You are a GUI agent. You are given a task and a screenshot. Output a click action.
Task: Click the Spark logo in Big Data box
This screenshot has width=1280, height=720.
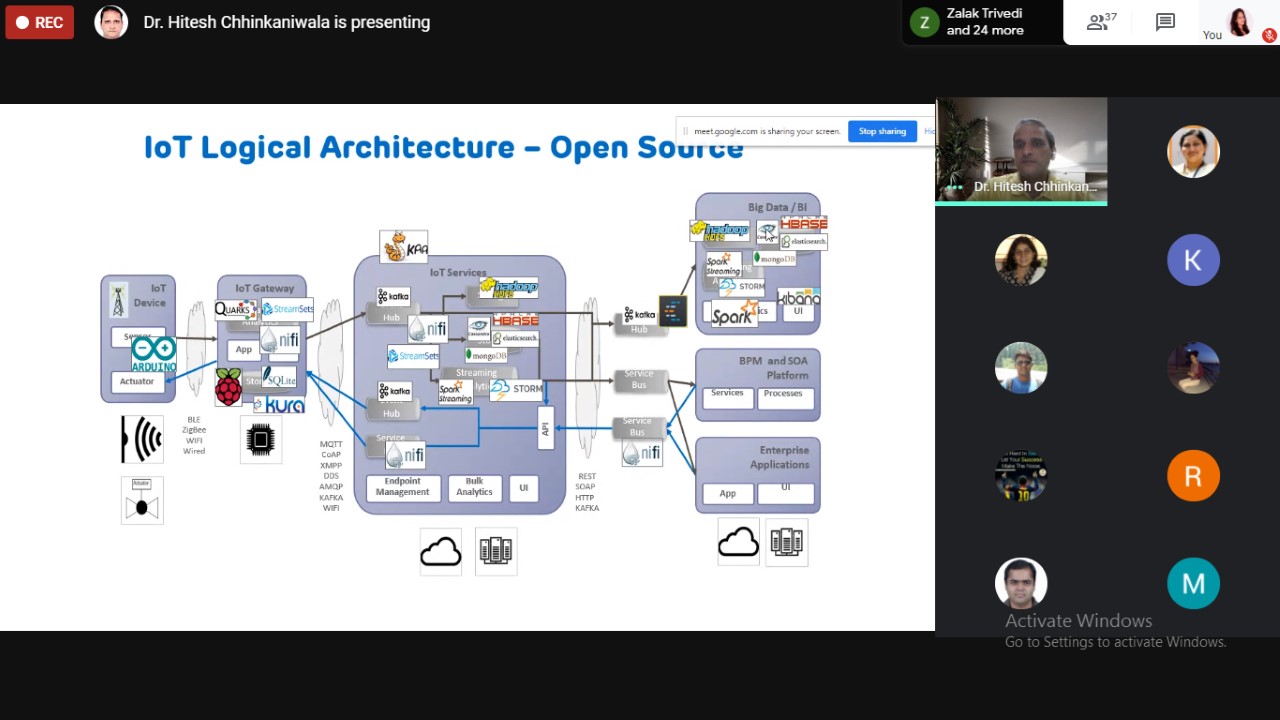tap(733, 315)
